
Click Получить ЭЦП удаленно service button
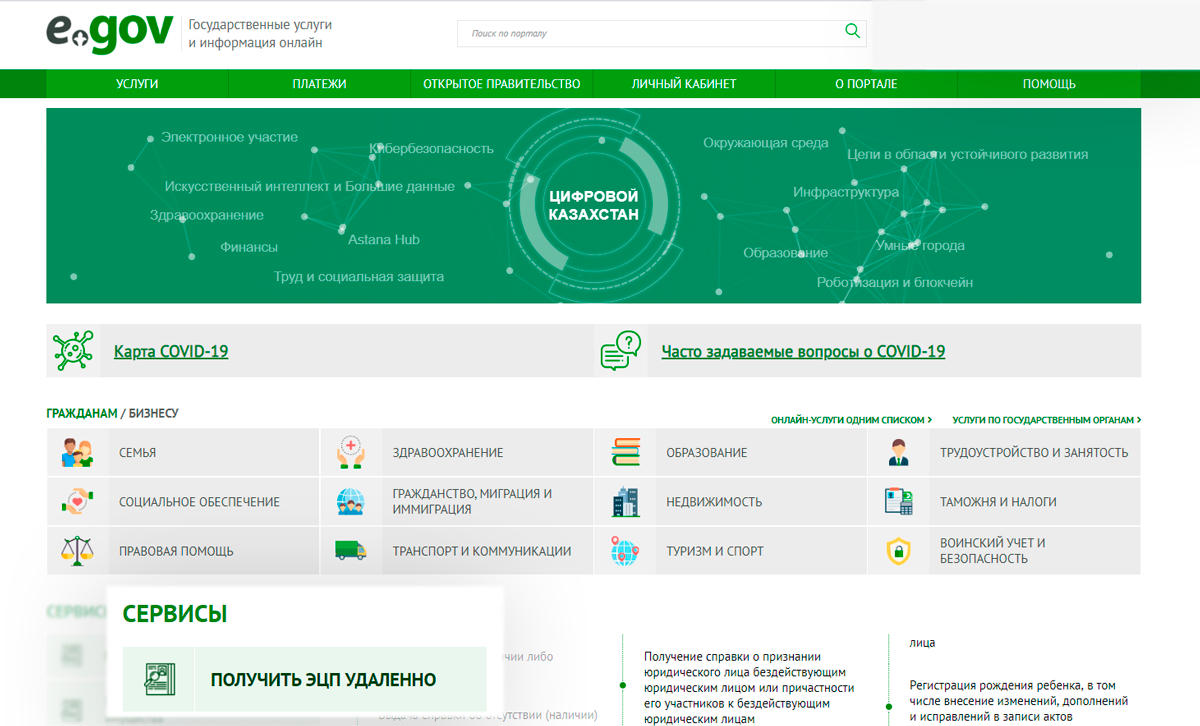pyautogui.click(x=304, y=679)
